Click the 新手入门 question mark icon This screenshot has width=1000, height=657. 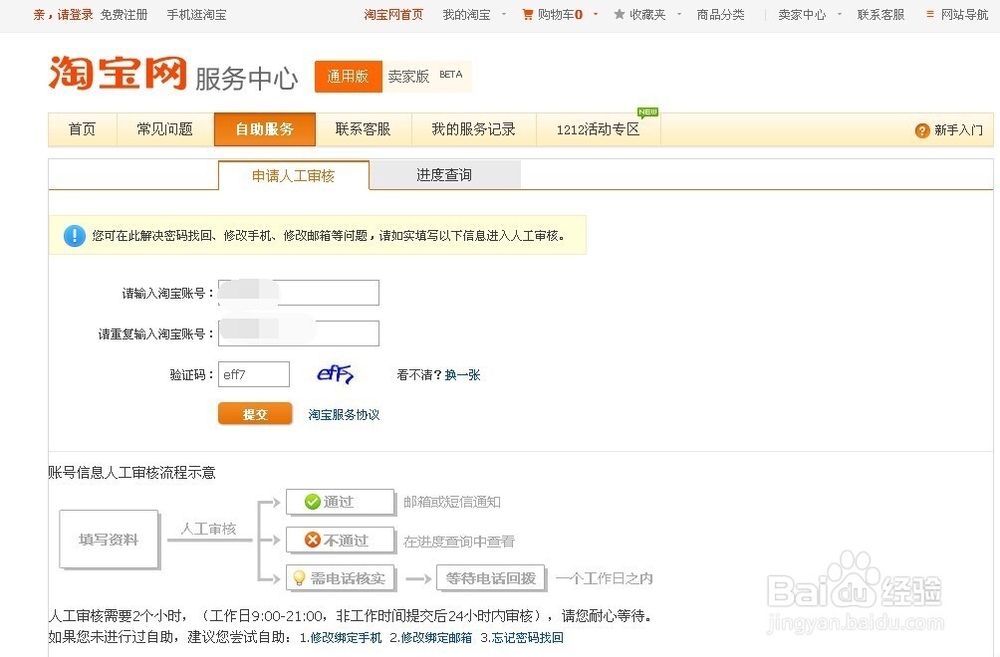(922, 130)
